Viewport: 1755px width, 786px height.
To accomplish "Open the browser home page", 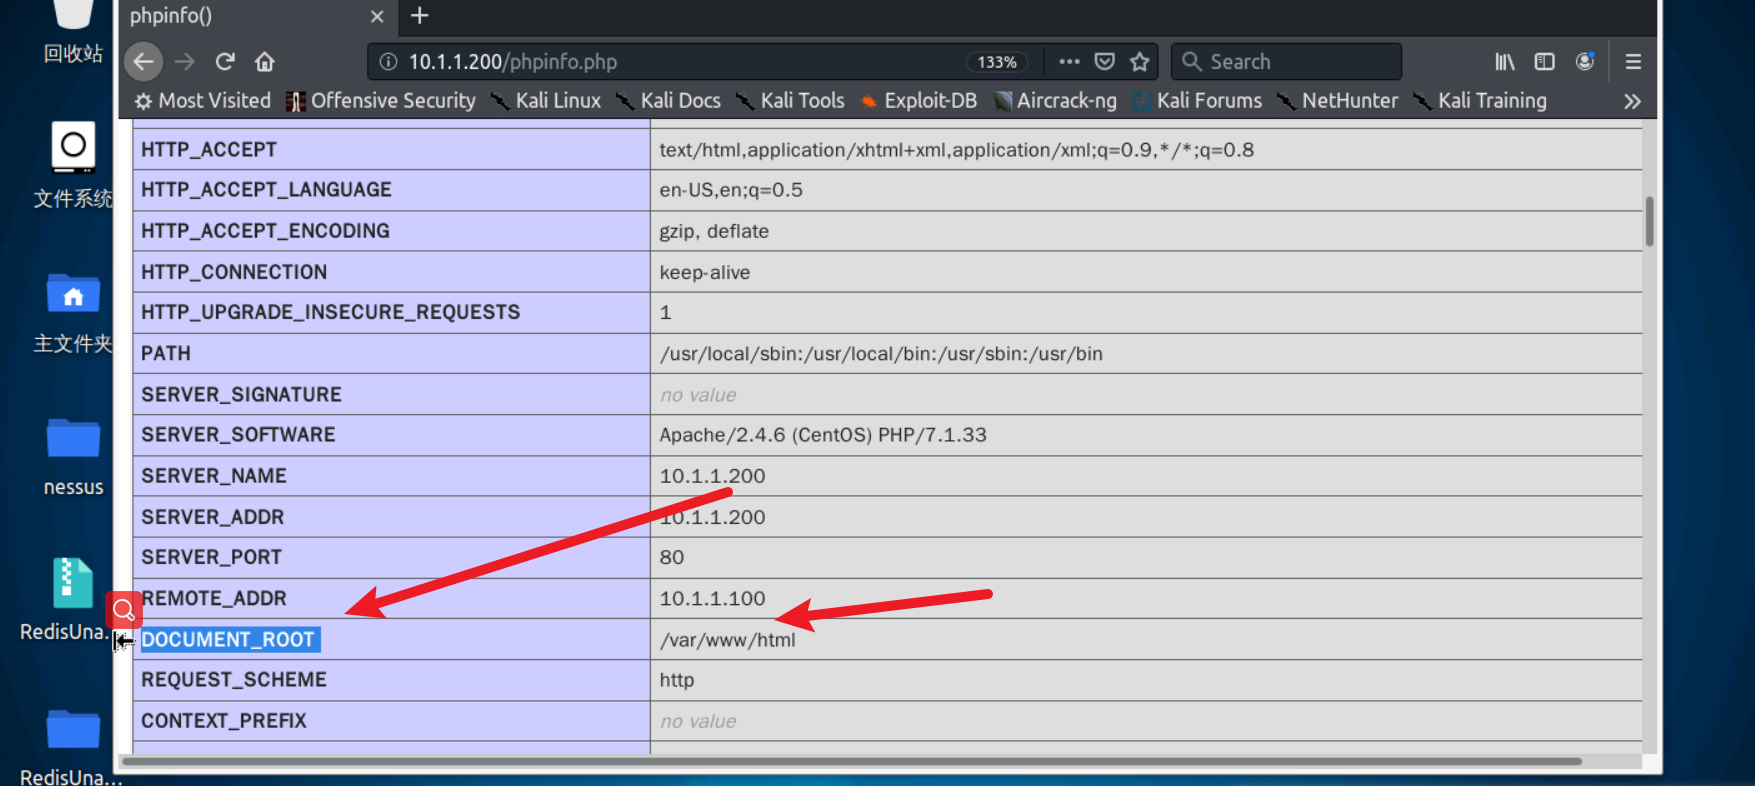I will coord(265,62).
